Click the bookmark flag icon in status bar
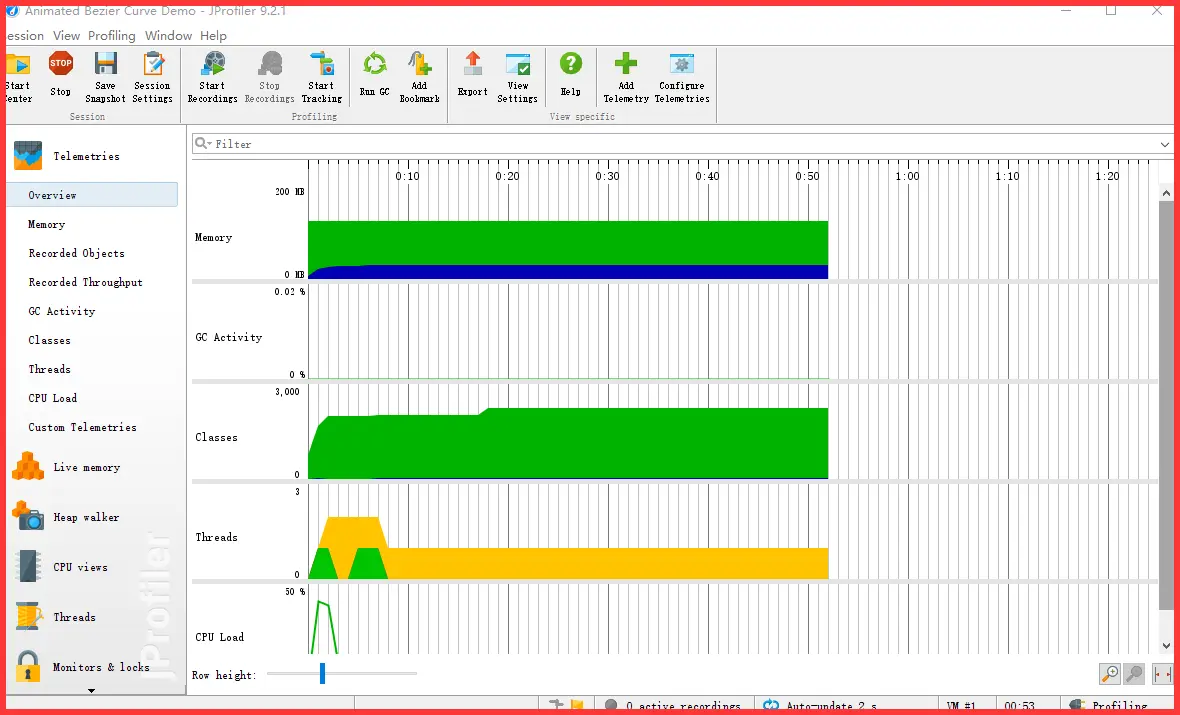1180x715 pixels. click(x=576, y=706)
